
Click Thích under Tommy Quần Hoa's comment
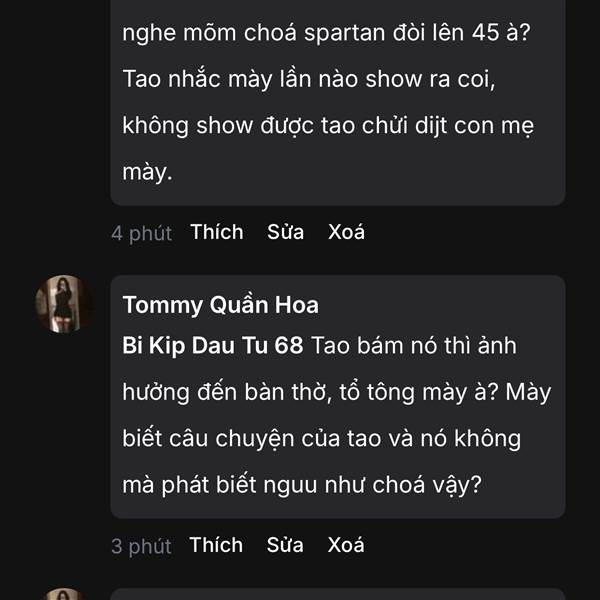(x=216, y=545)
